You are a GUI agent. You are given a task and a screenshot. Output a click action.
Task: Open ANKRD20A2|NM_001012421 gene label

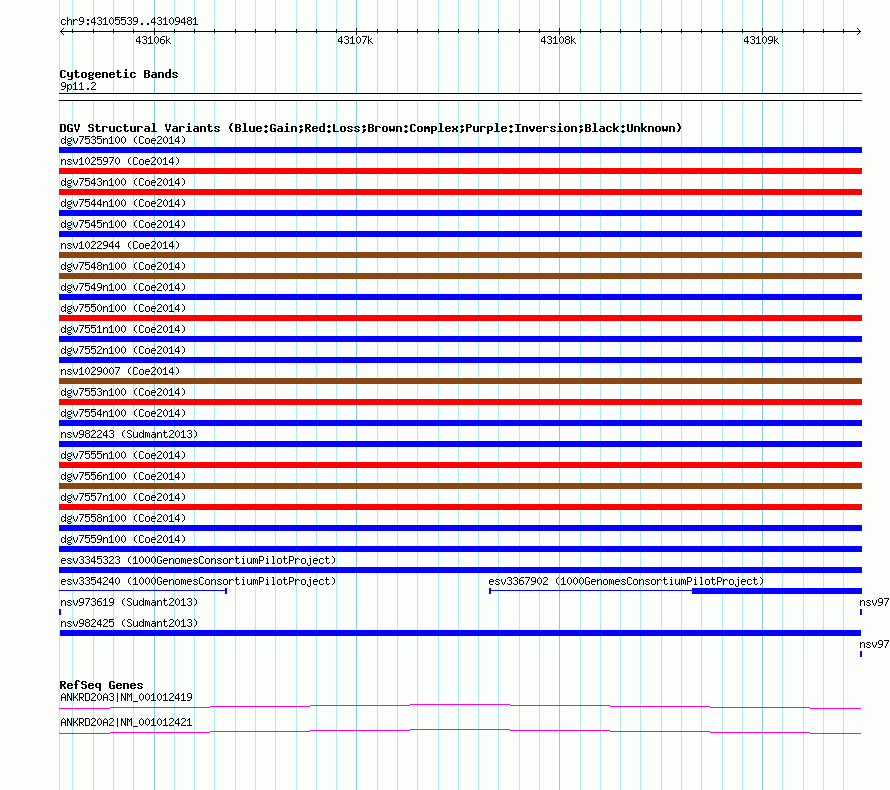[x=126, y=722]
